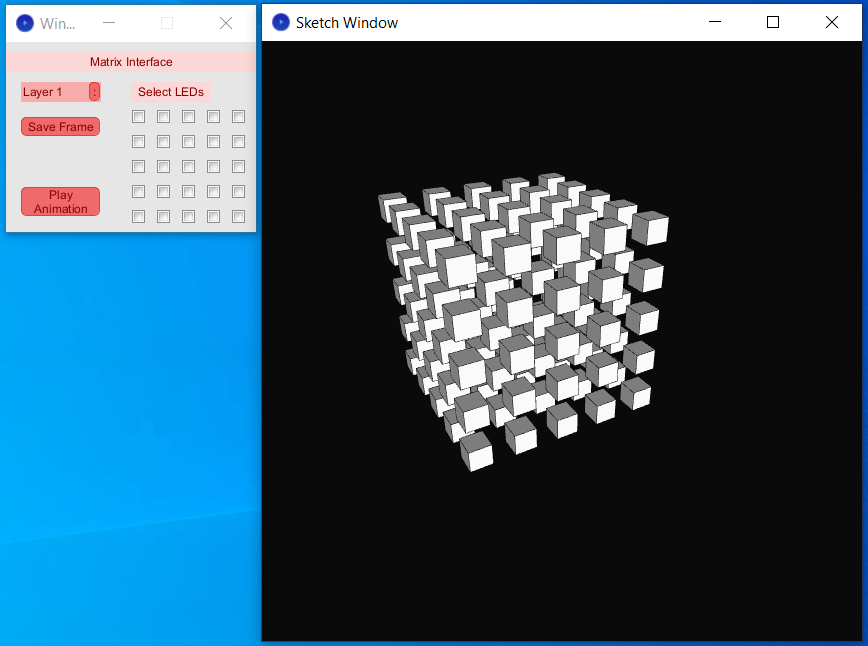
Task: Enable the top-right LED checkbox in the grid
Action: tap(238, 116)
